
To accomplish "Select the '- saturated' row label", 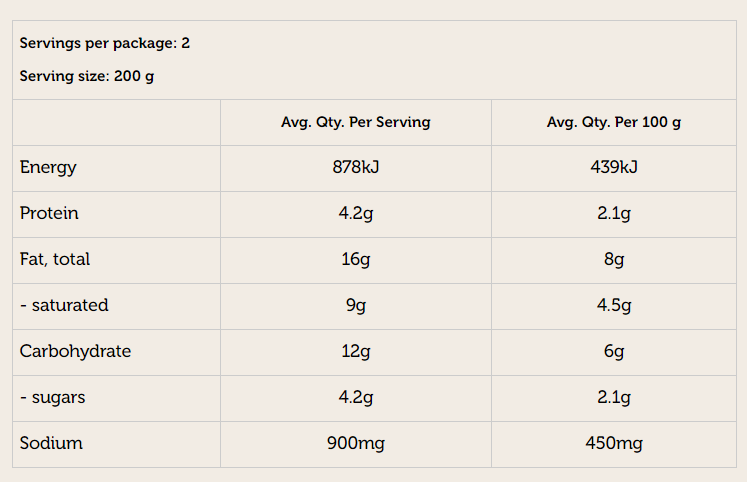I will [x=64, y=305].
